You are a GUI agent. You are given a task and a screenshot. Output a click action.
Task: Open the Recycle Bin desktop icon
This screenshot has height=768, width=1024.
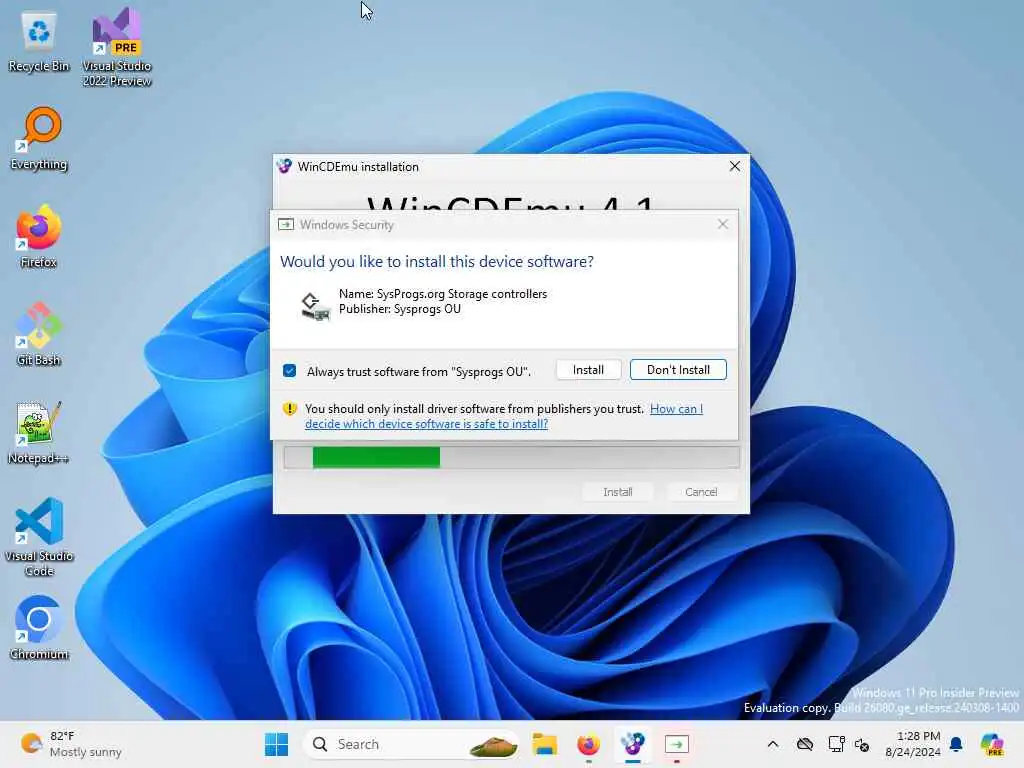[x=39, y=42]
